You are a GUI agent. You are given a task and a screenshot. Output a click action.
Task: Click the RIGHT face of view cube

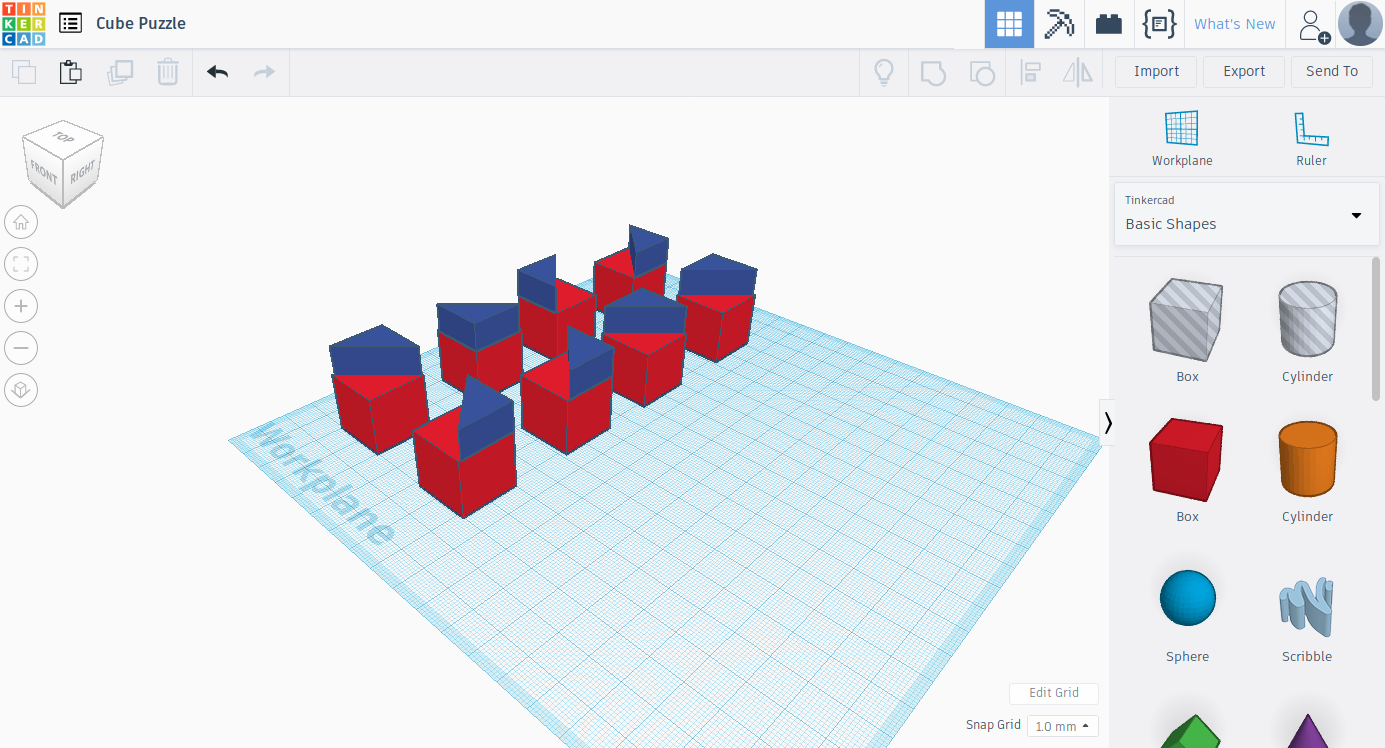83,173
